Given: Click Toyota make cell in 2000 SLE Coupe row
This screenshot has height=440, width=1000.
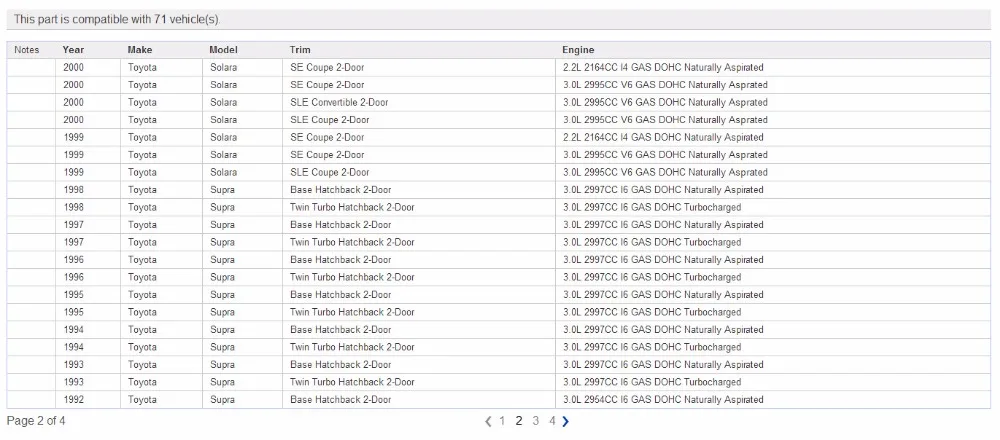Looking at the screenshot, I should click(x=161, y=120).
